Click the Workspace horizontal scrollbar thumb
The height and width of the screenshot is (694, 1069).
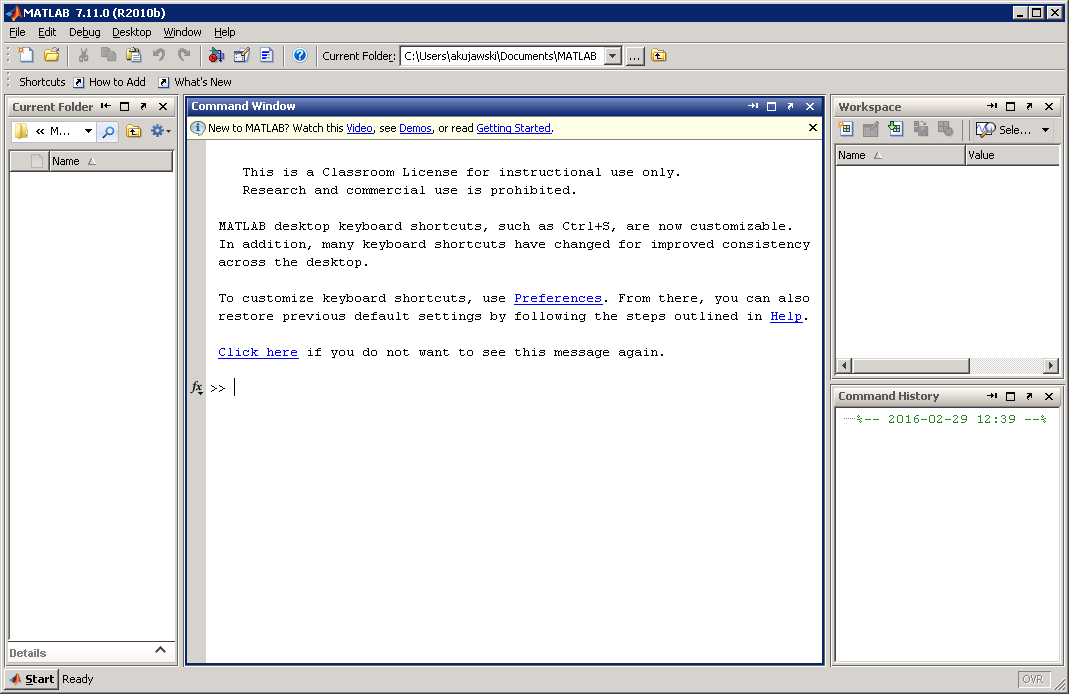[x=910, y=365]
